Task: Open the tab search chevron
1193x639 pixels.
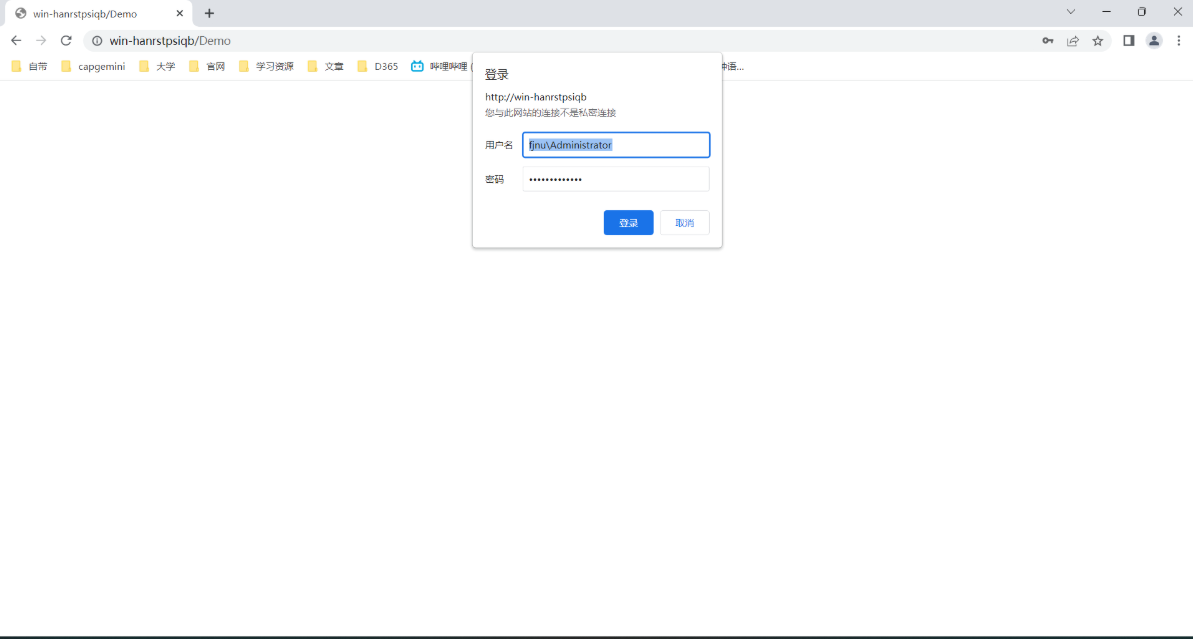Action: pos(1071,11)
